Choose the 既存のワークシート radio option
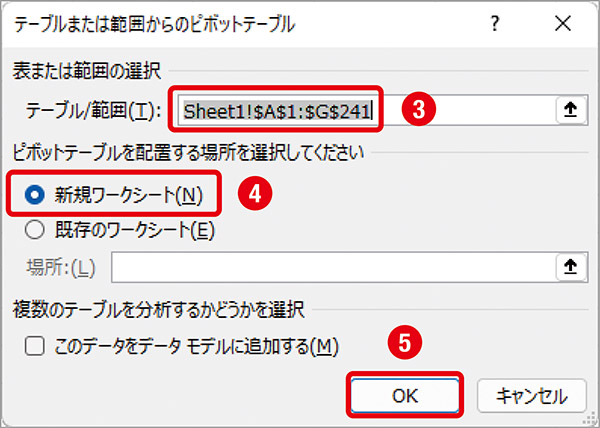 (36, 229)
